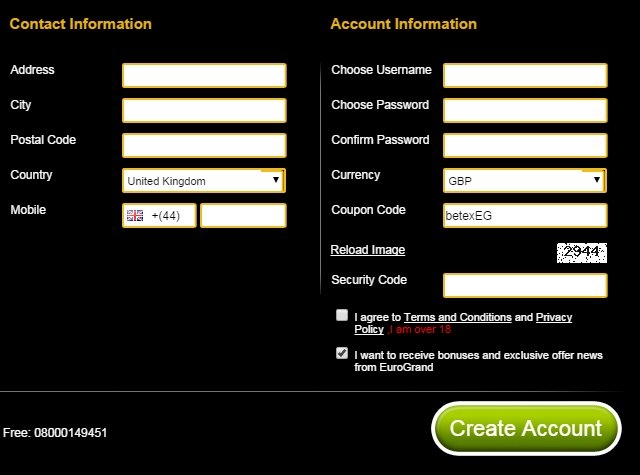Open the Terms and Conditions link
This screenshot has height=475, width=640.
[458, 317]
